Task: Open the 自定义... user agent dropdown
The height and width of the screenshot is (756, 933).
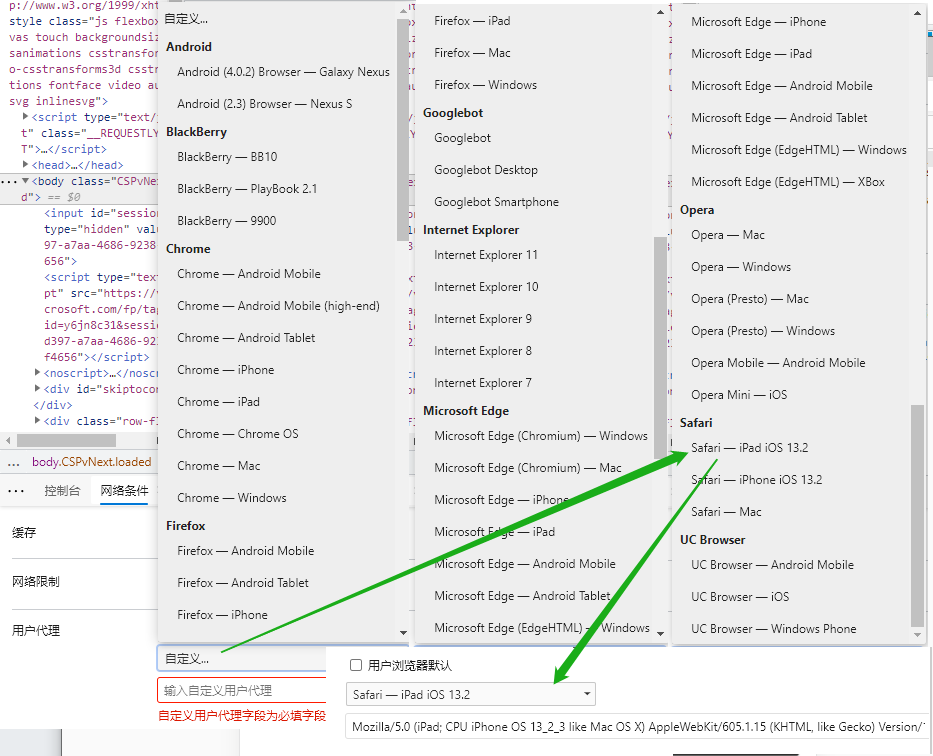Action: tap(242, 658)
